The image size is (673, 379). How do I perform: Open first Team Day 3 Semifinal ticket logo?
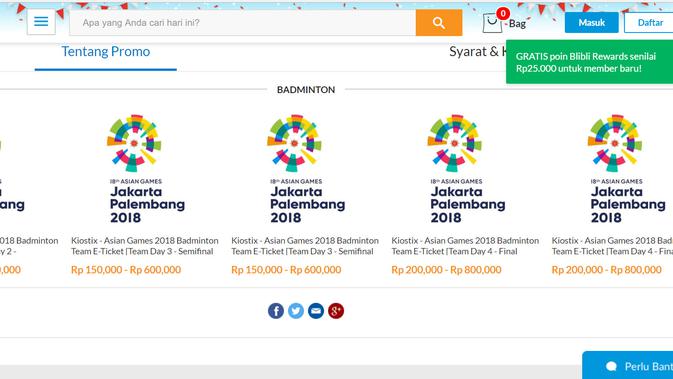[146, 169]
